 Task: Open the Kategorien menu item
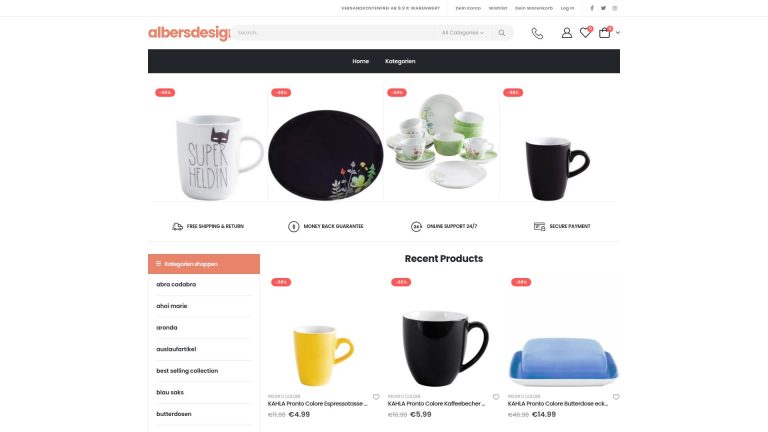400,61
